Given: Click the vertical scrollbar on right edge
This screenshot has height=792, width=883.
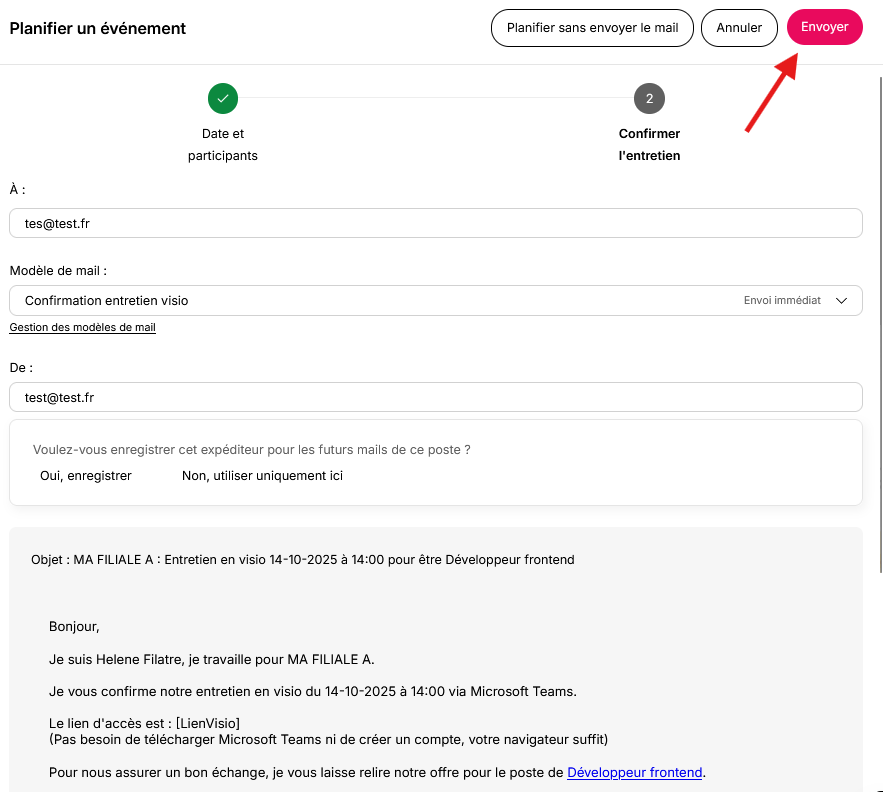Looking at the screenshot, I should tap(880, 324).
